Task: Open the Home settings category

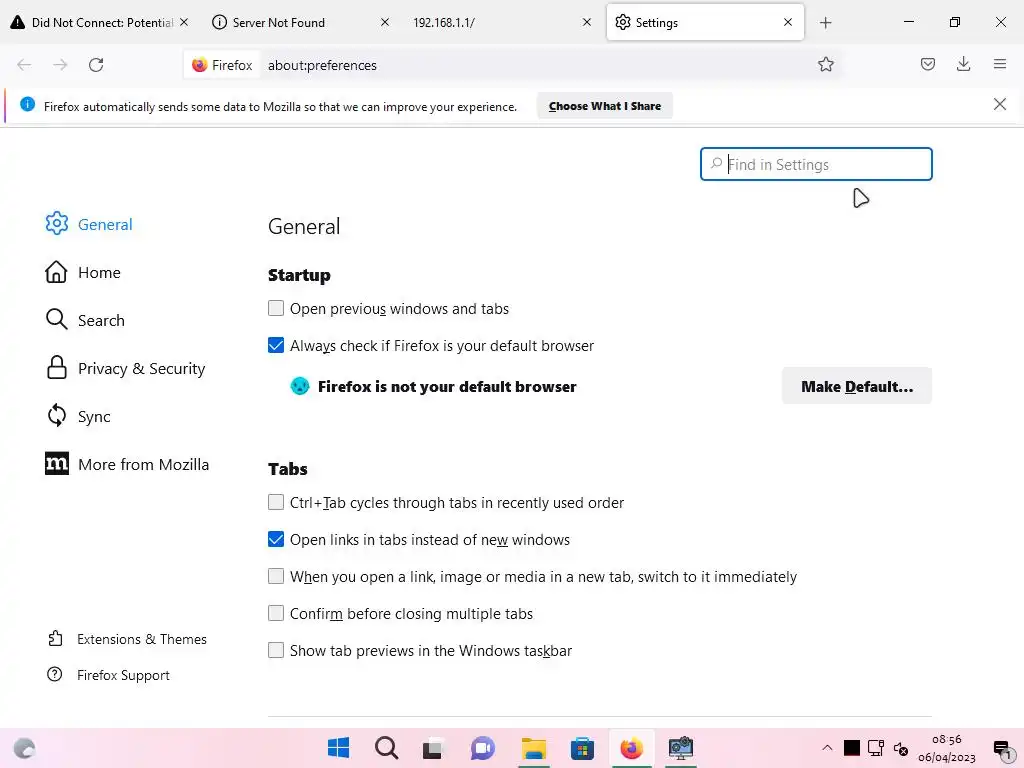Action: point(83,272)
